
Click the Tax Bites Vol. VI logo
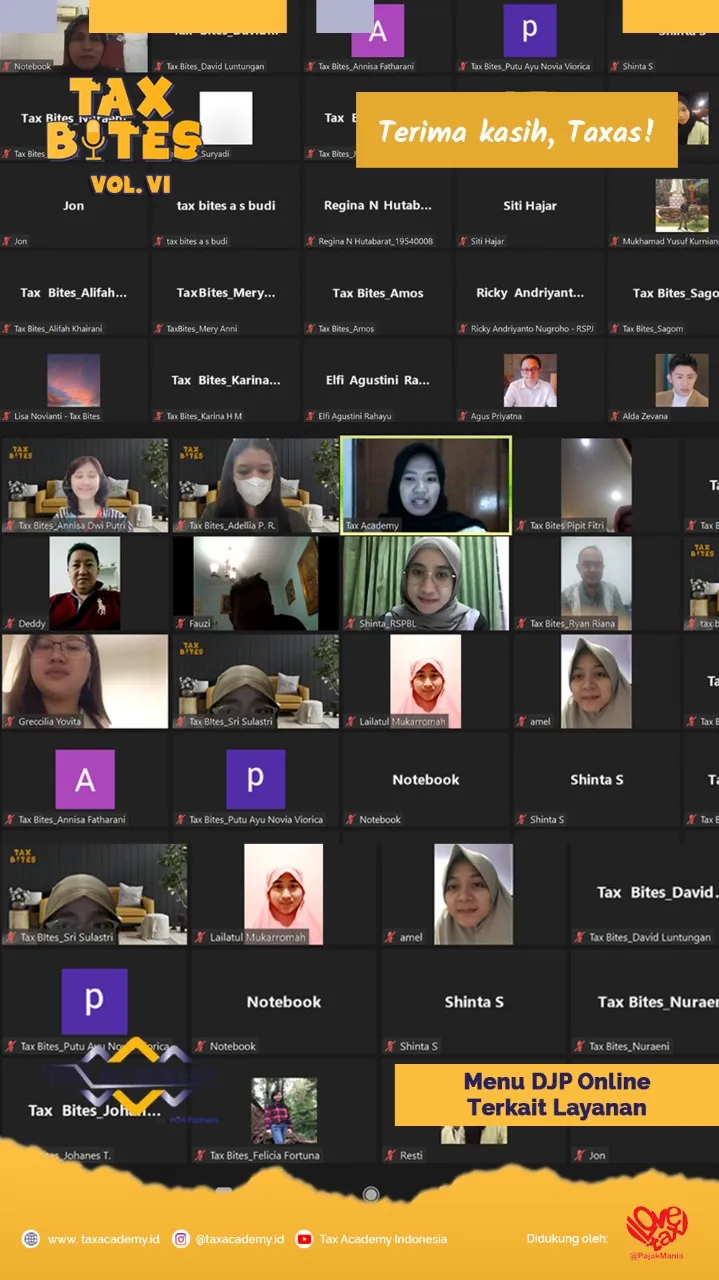[123, 135]
